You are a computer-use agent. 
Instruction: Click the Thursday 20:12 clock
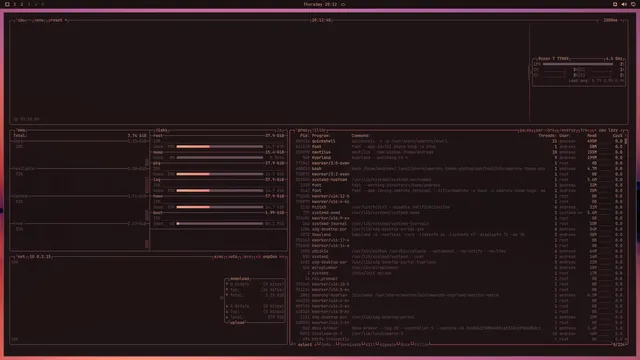[320, 4]
